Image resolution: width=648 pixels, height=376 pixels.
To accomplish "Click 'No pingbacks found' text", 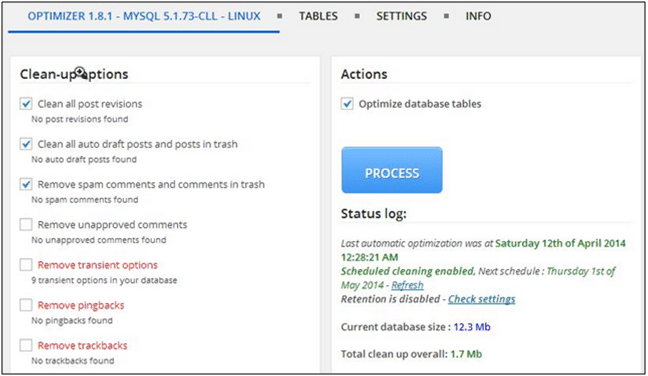I will coord(72,320).
